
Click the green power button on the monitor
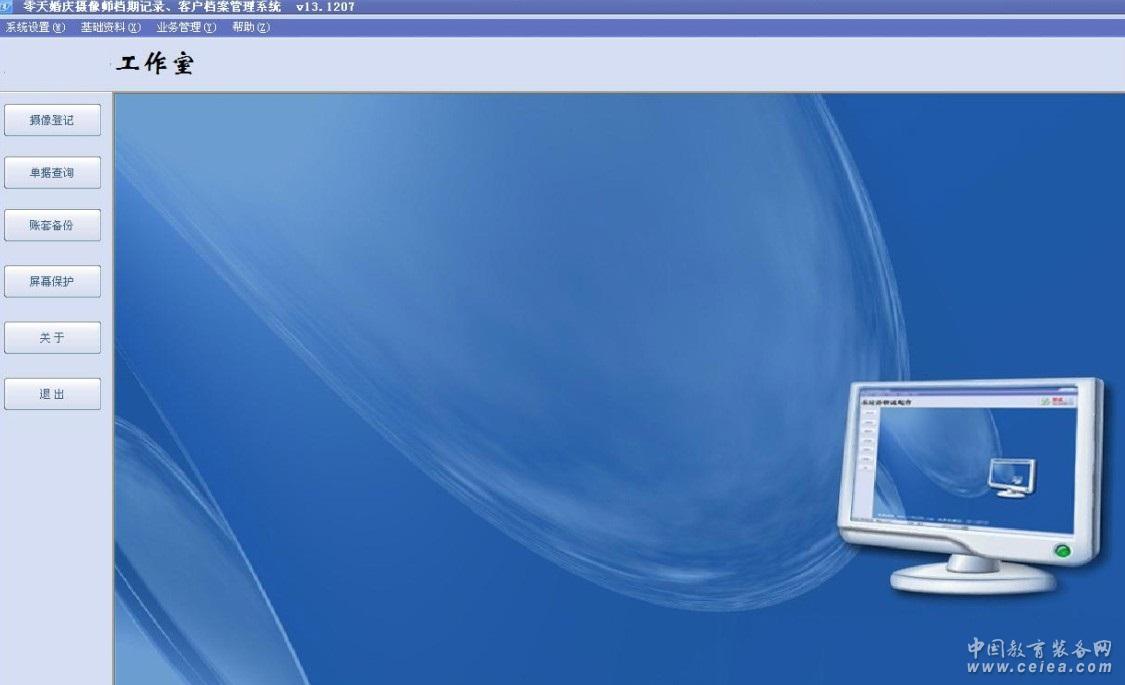pos(1062,550)
